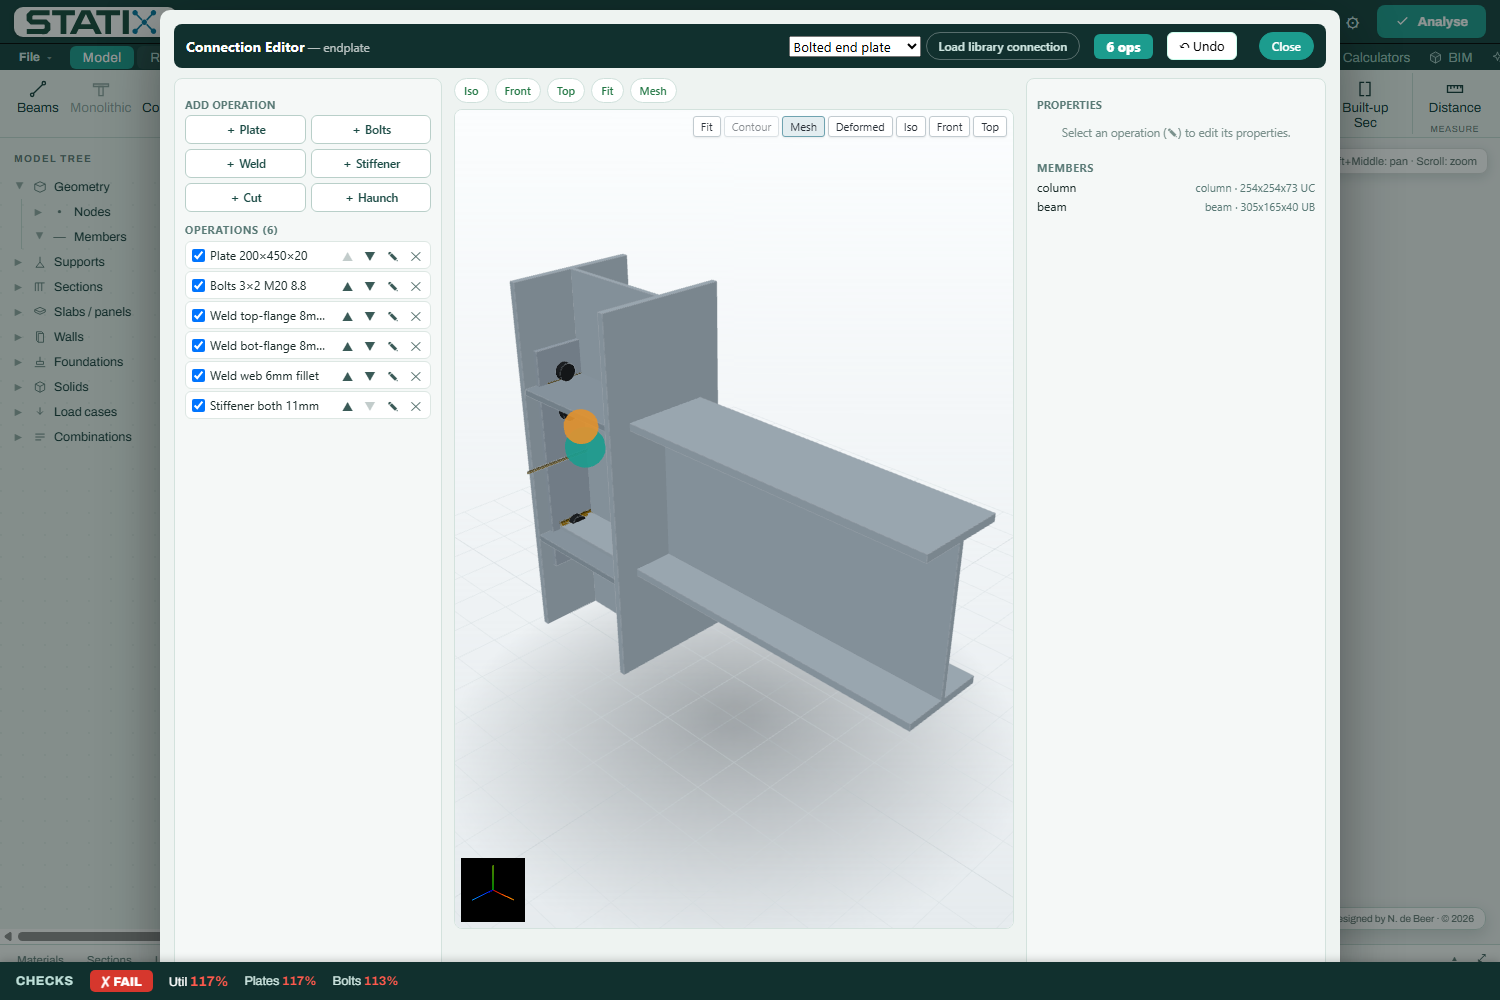This screenshot has width=1500, height=1000.
Task: Click the 6 ops badge
Action: point(1123,47)
